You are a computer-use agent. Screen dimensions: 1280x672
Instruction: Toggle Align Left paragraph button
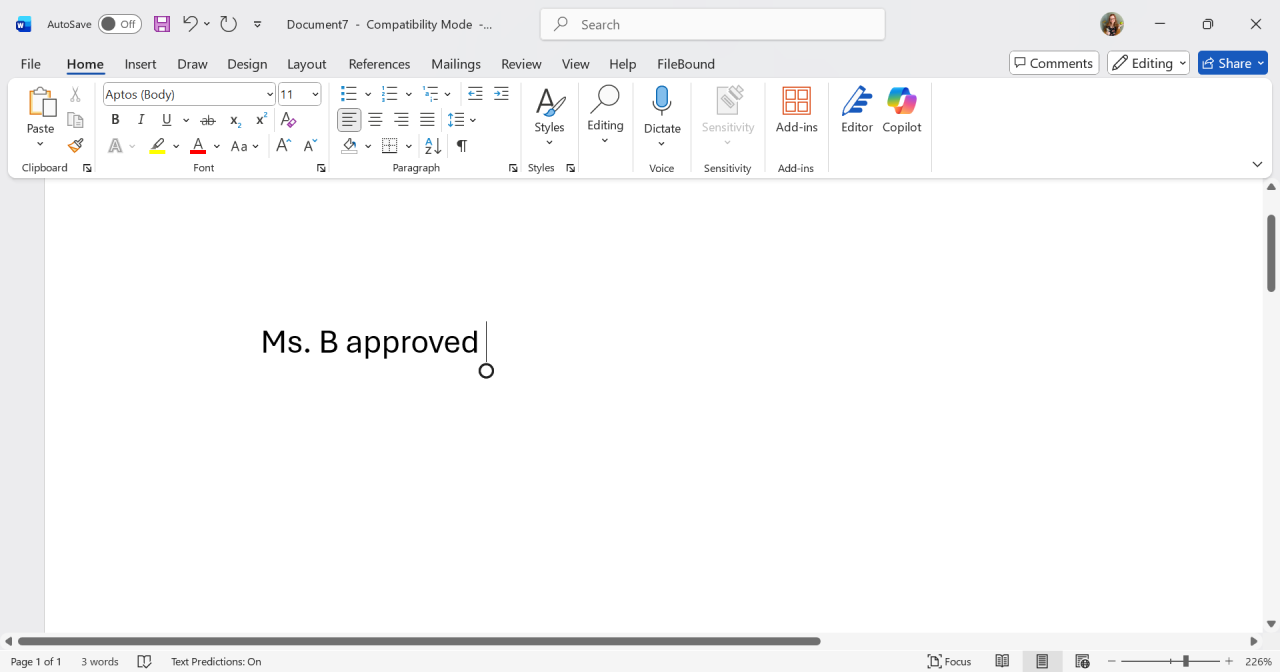349,120
